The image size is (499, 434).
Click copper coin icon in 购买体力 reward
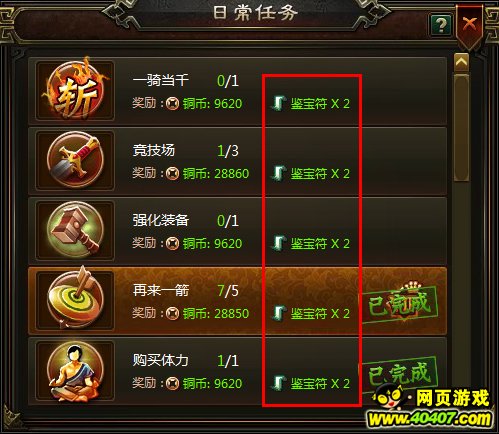click(x=173, y=384)
